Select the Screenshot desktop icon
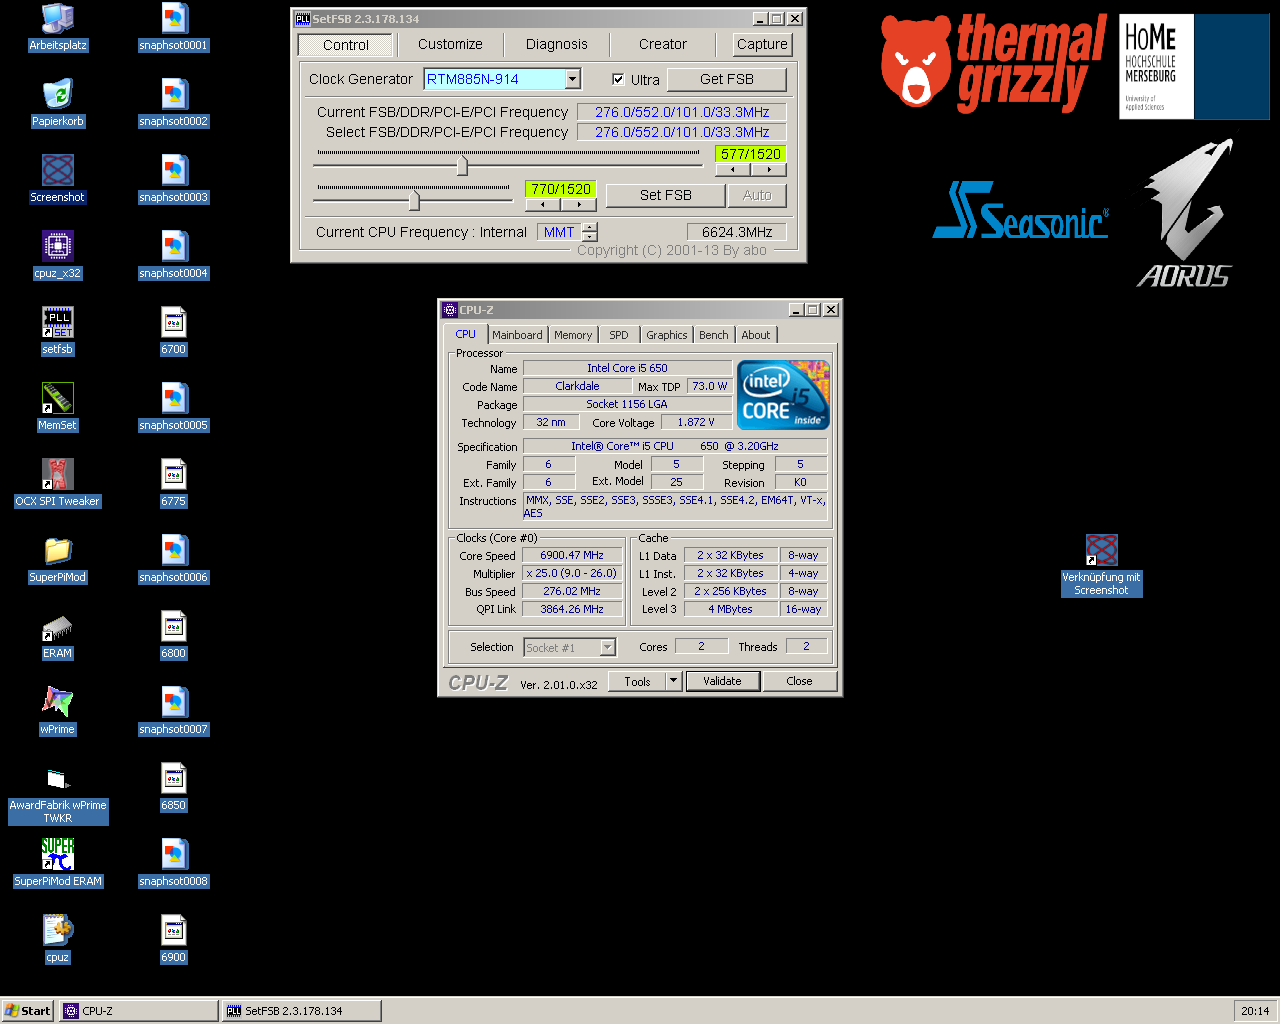The width and height of the screenshot is (1280, 1024). 58,179
